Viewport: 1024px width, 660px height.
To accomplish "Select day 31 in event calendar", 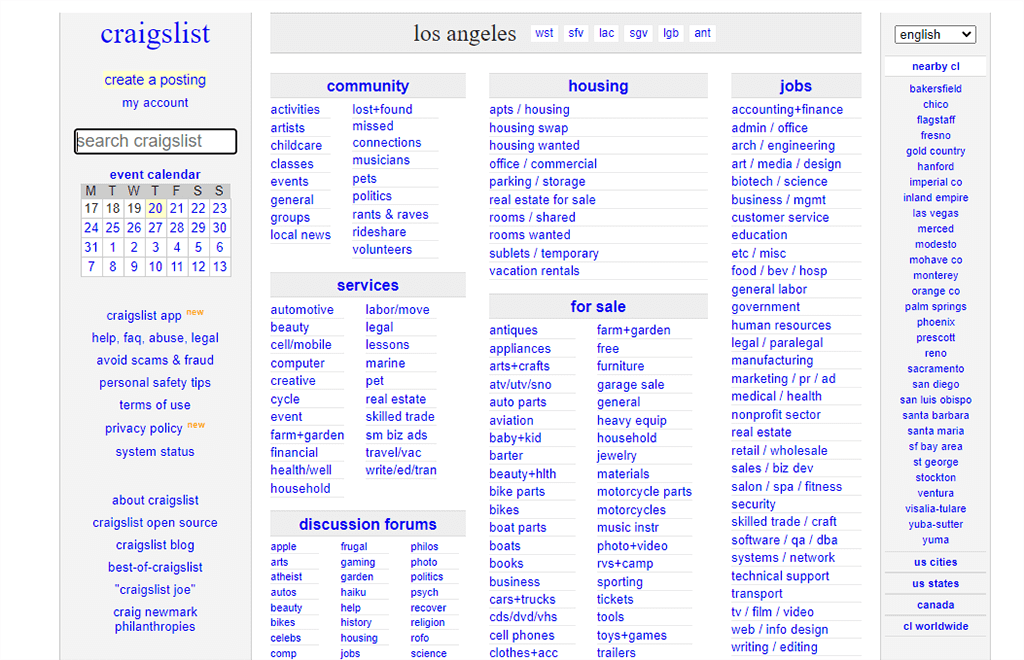I will coord(91,247).
